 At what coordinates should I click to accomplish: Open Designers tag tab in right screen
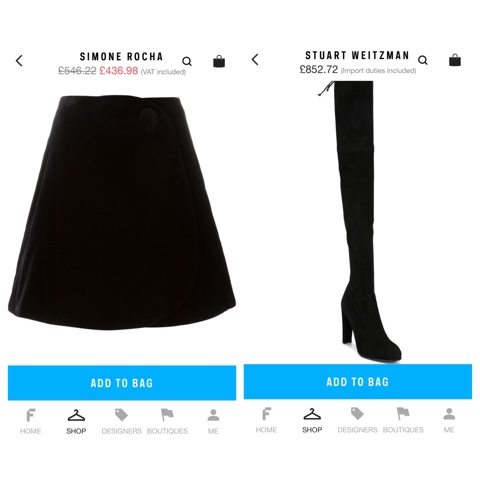[x=357, y=420]
